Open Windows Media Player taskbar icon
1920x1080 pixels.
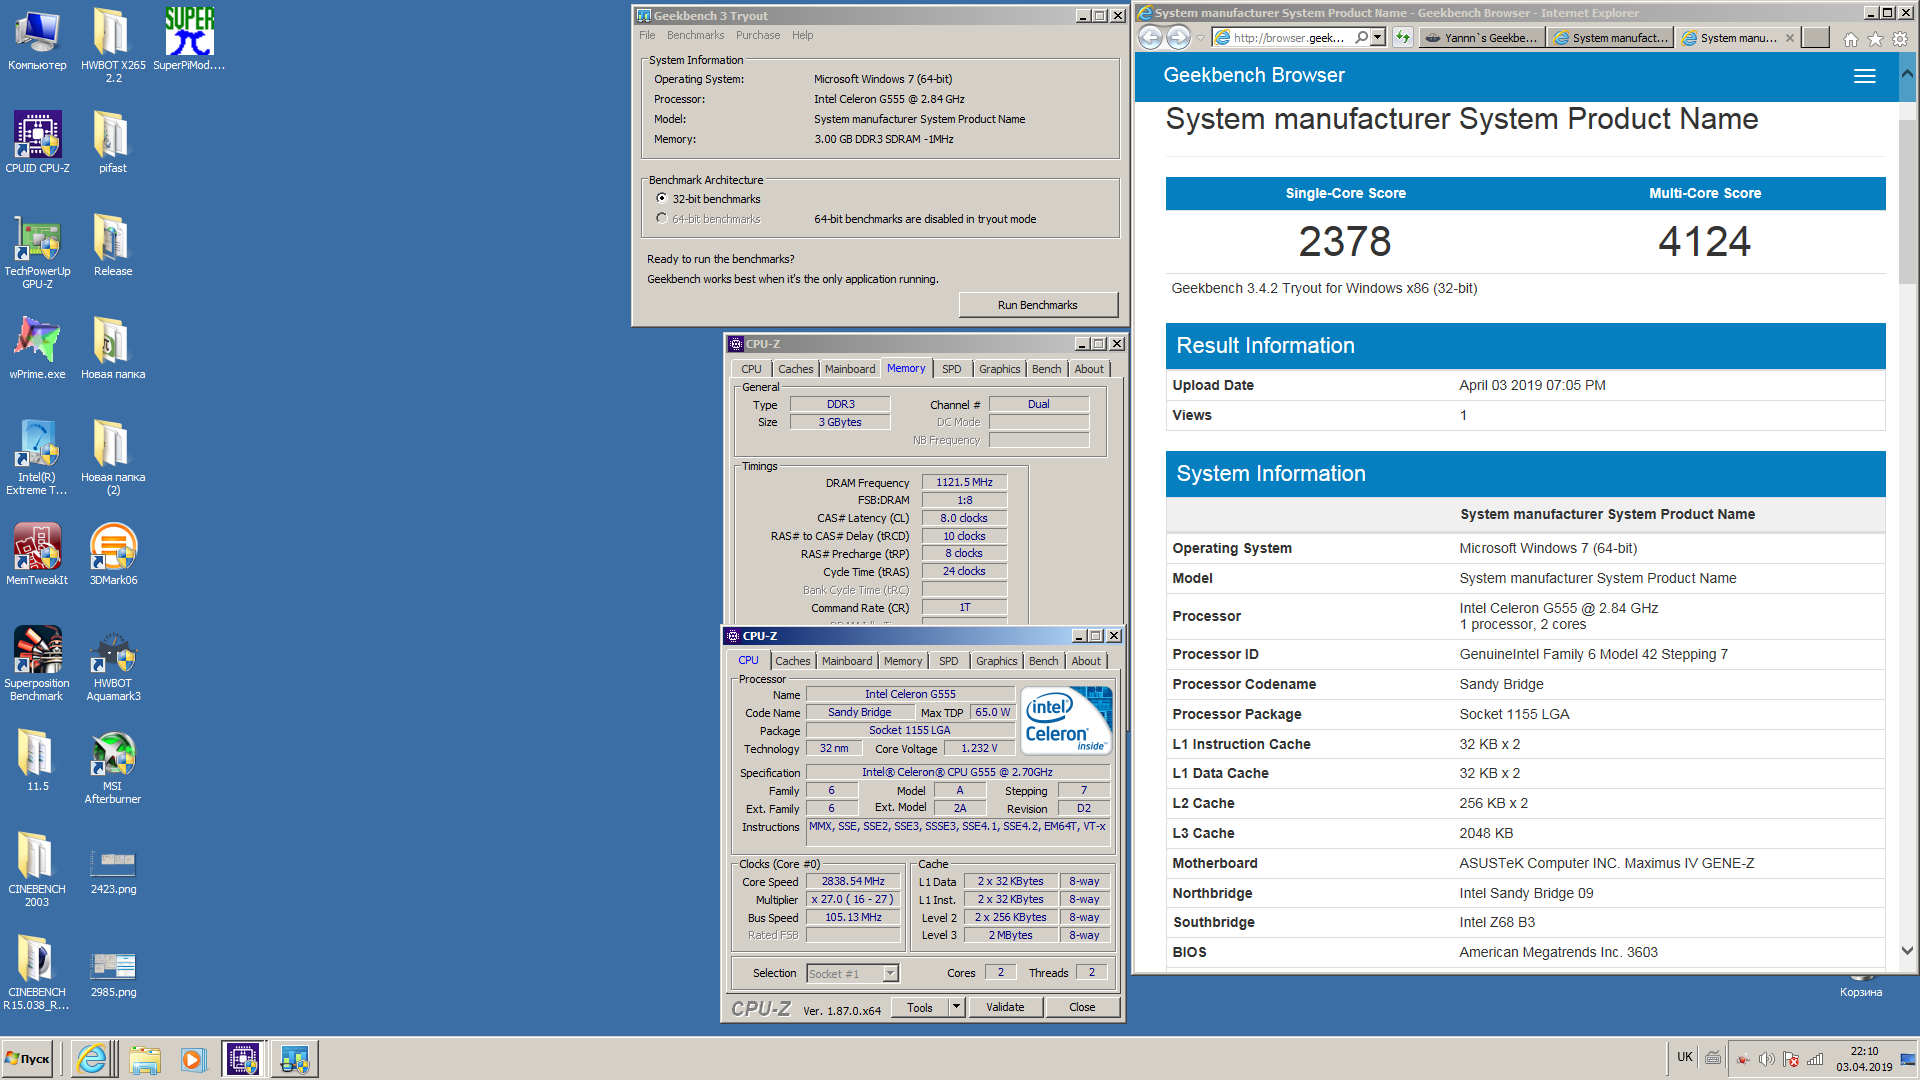[x=193, y=1059]
